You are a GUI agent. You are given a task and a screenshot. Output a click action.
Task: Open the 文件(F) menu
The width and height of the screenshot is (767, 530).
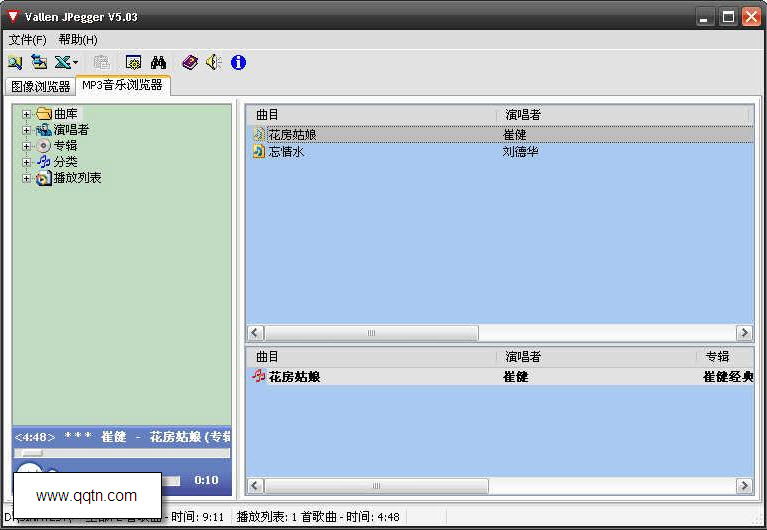pos(27,40)
